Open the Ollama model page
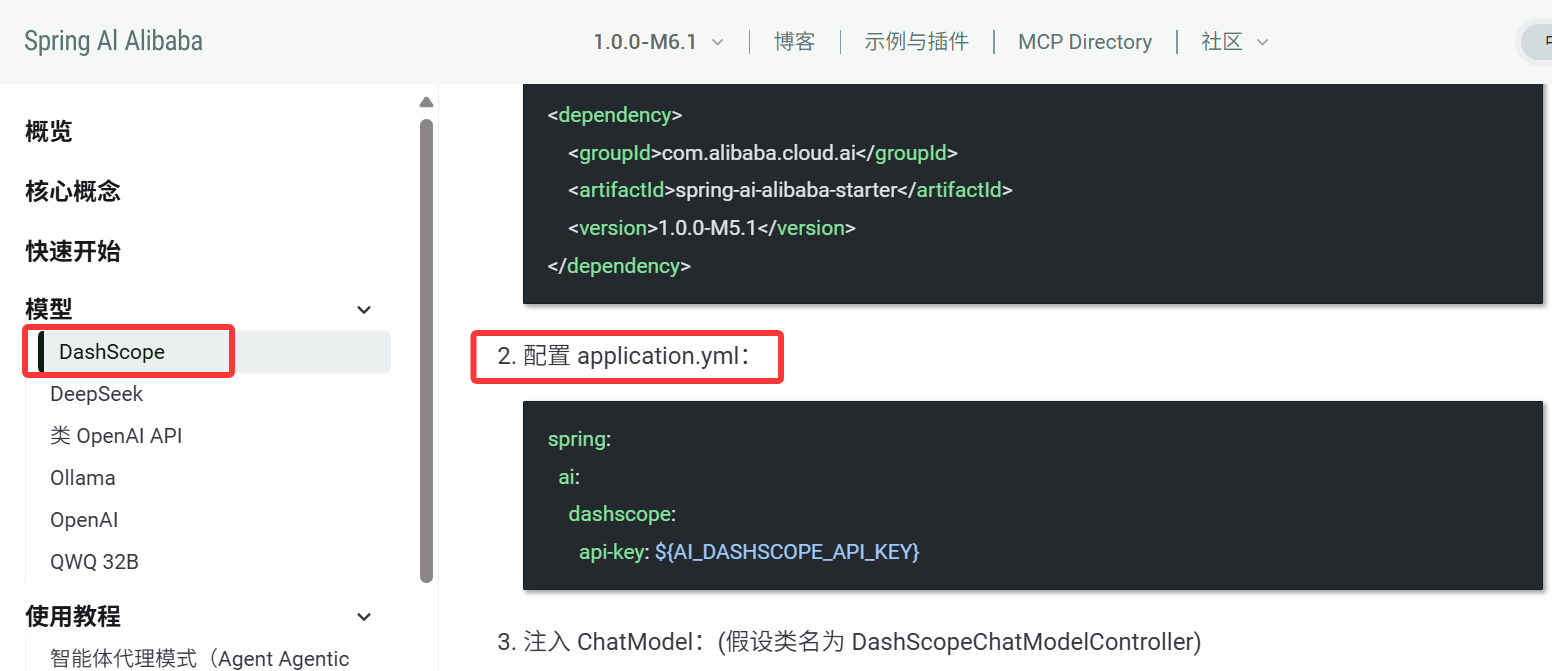The width and height of the screenshot is (1552, 671). pyautogui.click(x=83, y=478)
